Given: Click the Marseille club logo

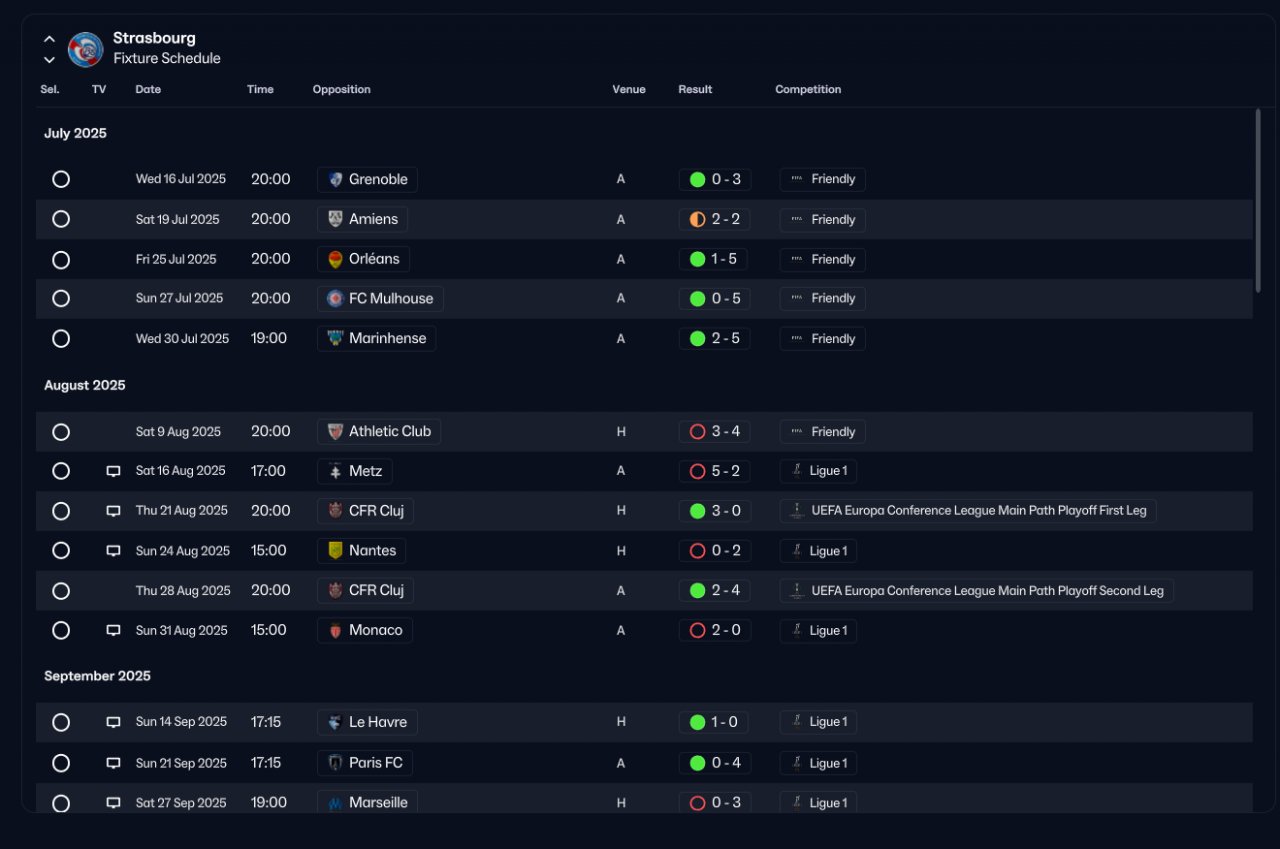Looking at the screenshot, I should point(336,802).
